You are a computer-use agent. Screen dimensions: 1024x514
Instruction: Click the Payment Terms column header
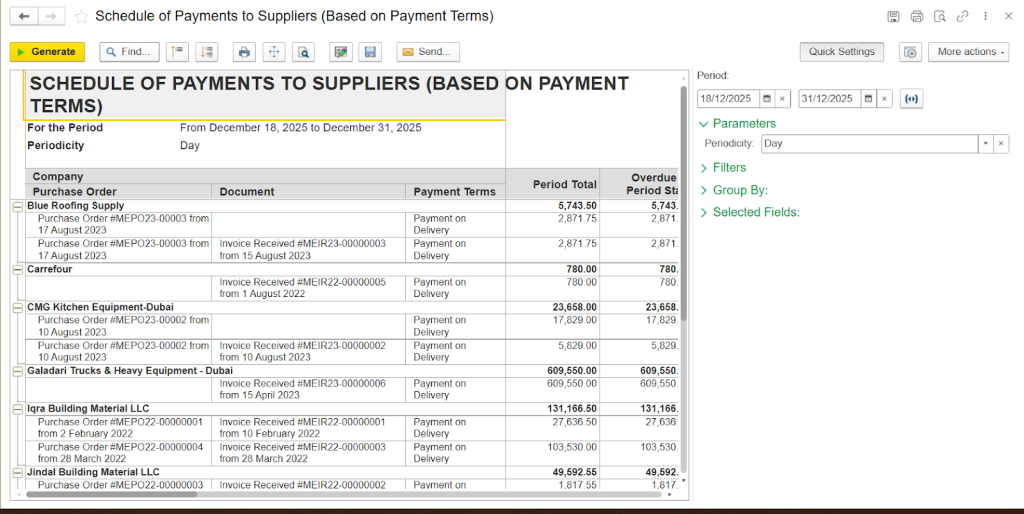pyautogui.click(x=455, y=192)
